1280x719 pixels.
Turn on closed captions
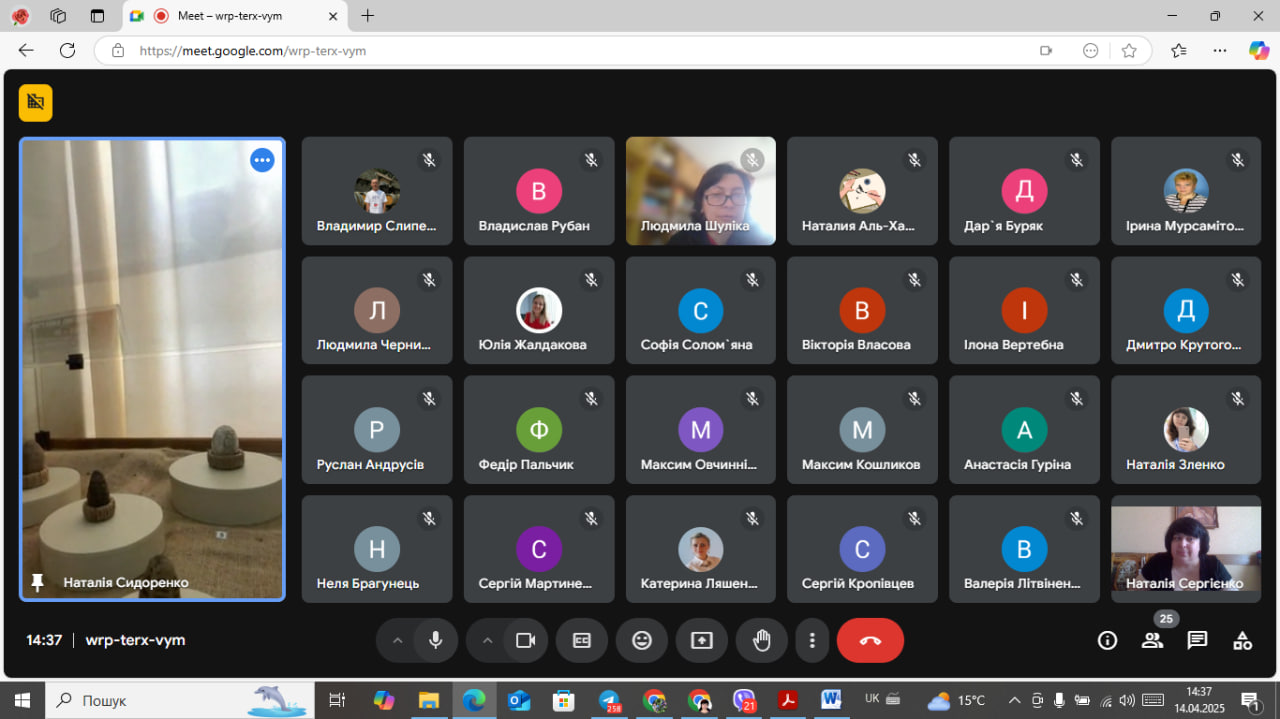582,640
